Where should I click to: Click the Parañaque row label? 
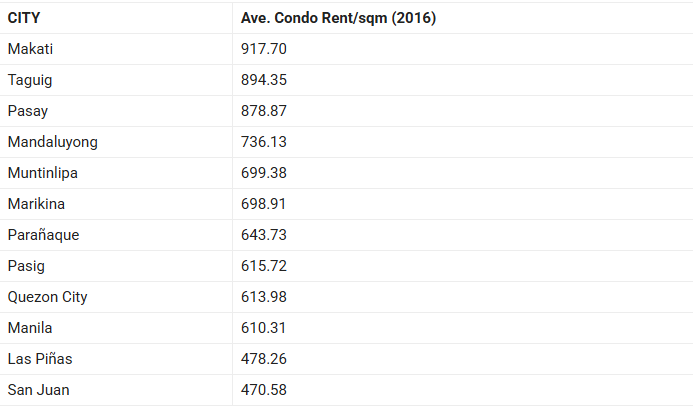43,235
